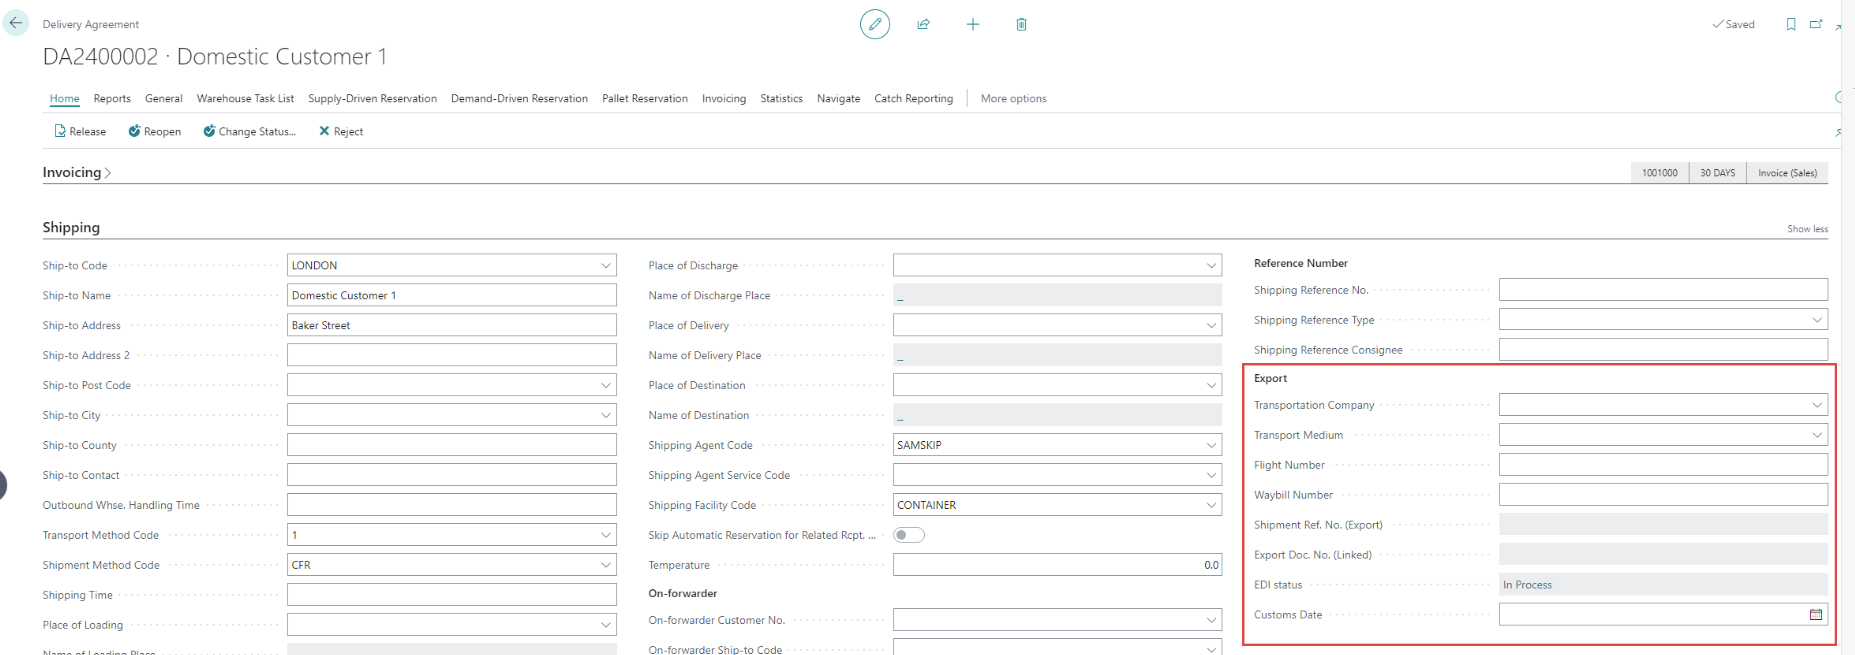Click the bookmark icon
This screenshot has height=655, width=1855.
coord(1790,24)
